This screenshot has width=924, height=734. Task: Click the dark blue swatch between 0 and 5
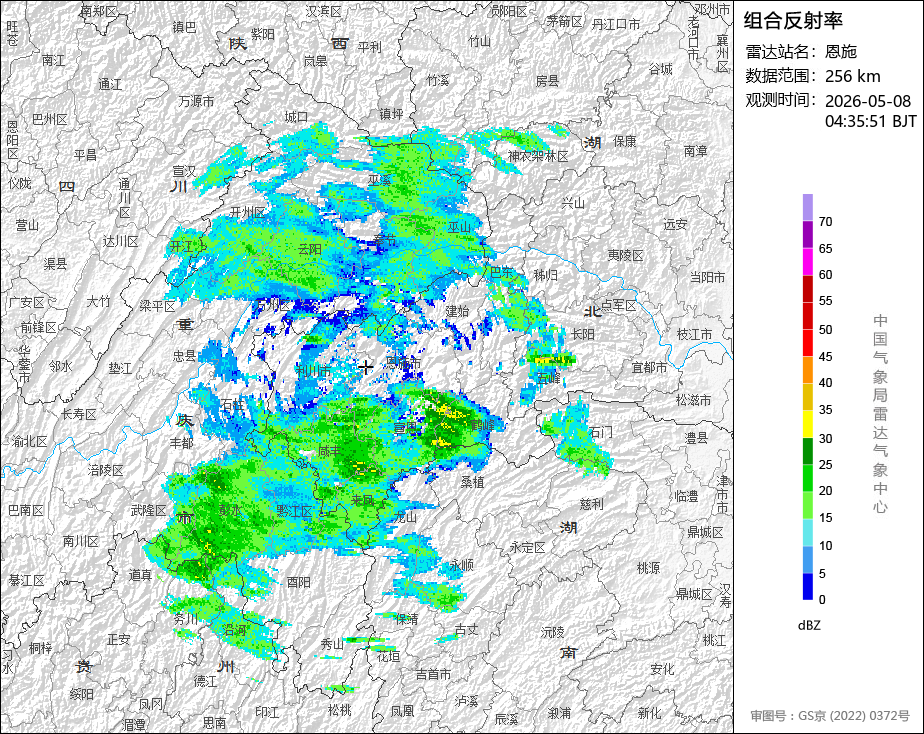(807, 587)
